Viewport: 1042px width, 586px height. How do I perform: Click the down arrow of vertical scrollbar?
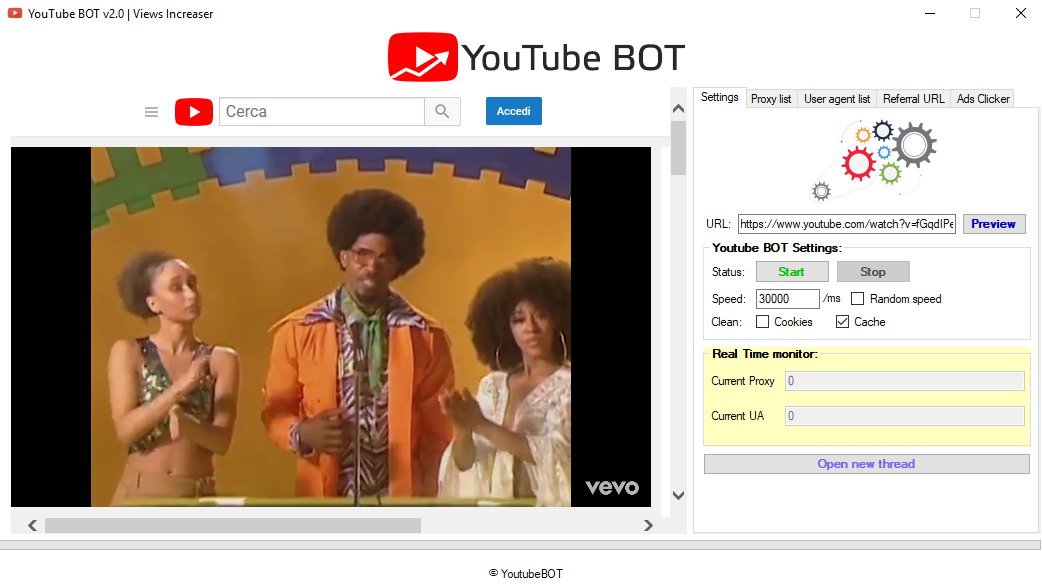coord(678,496)
